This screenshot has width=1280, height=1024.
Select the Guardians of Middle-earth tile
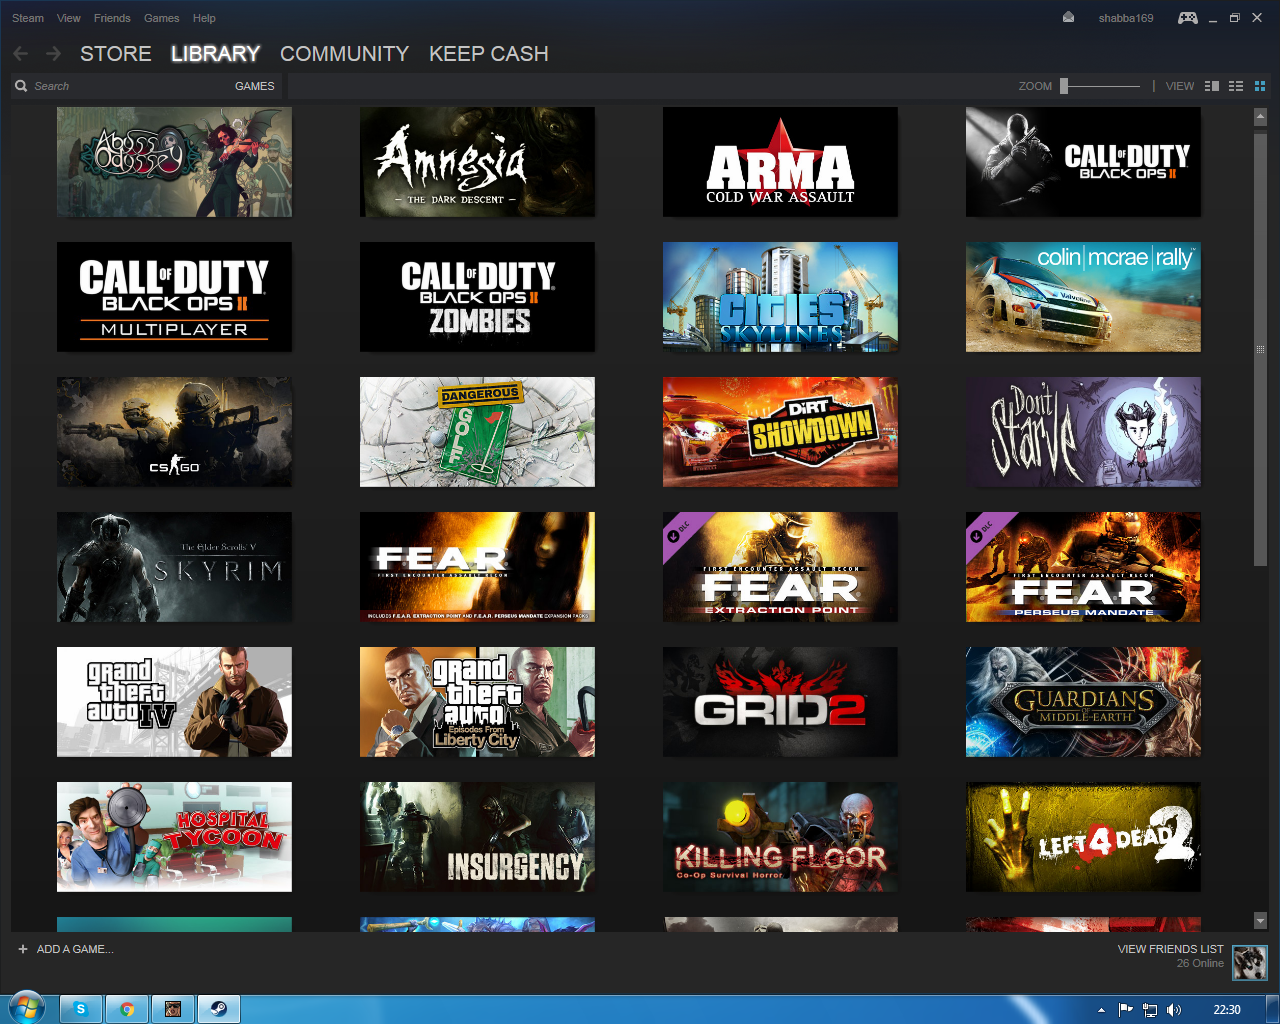pos(1083,702)
